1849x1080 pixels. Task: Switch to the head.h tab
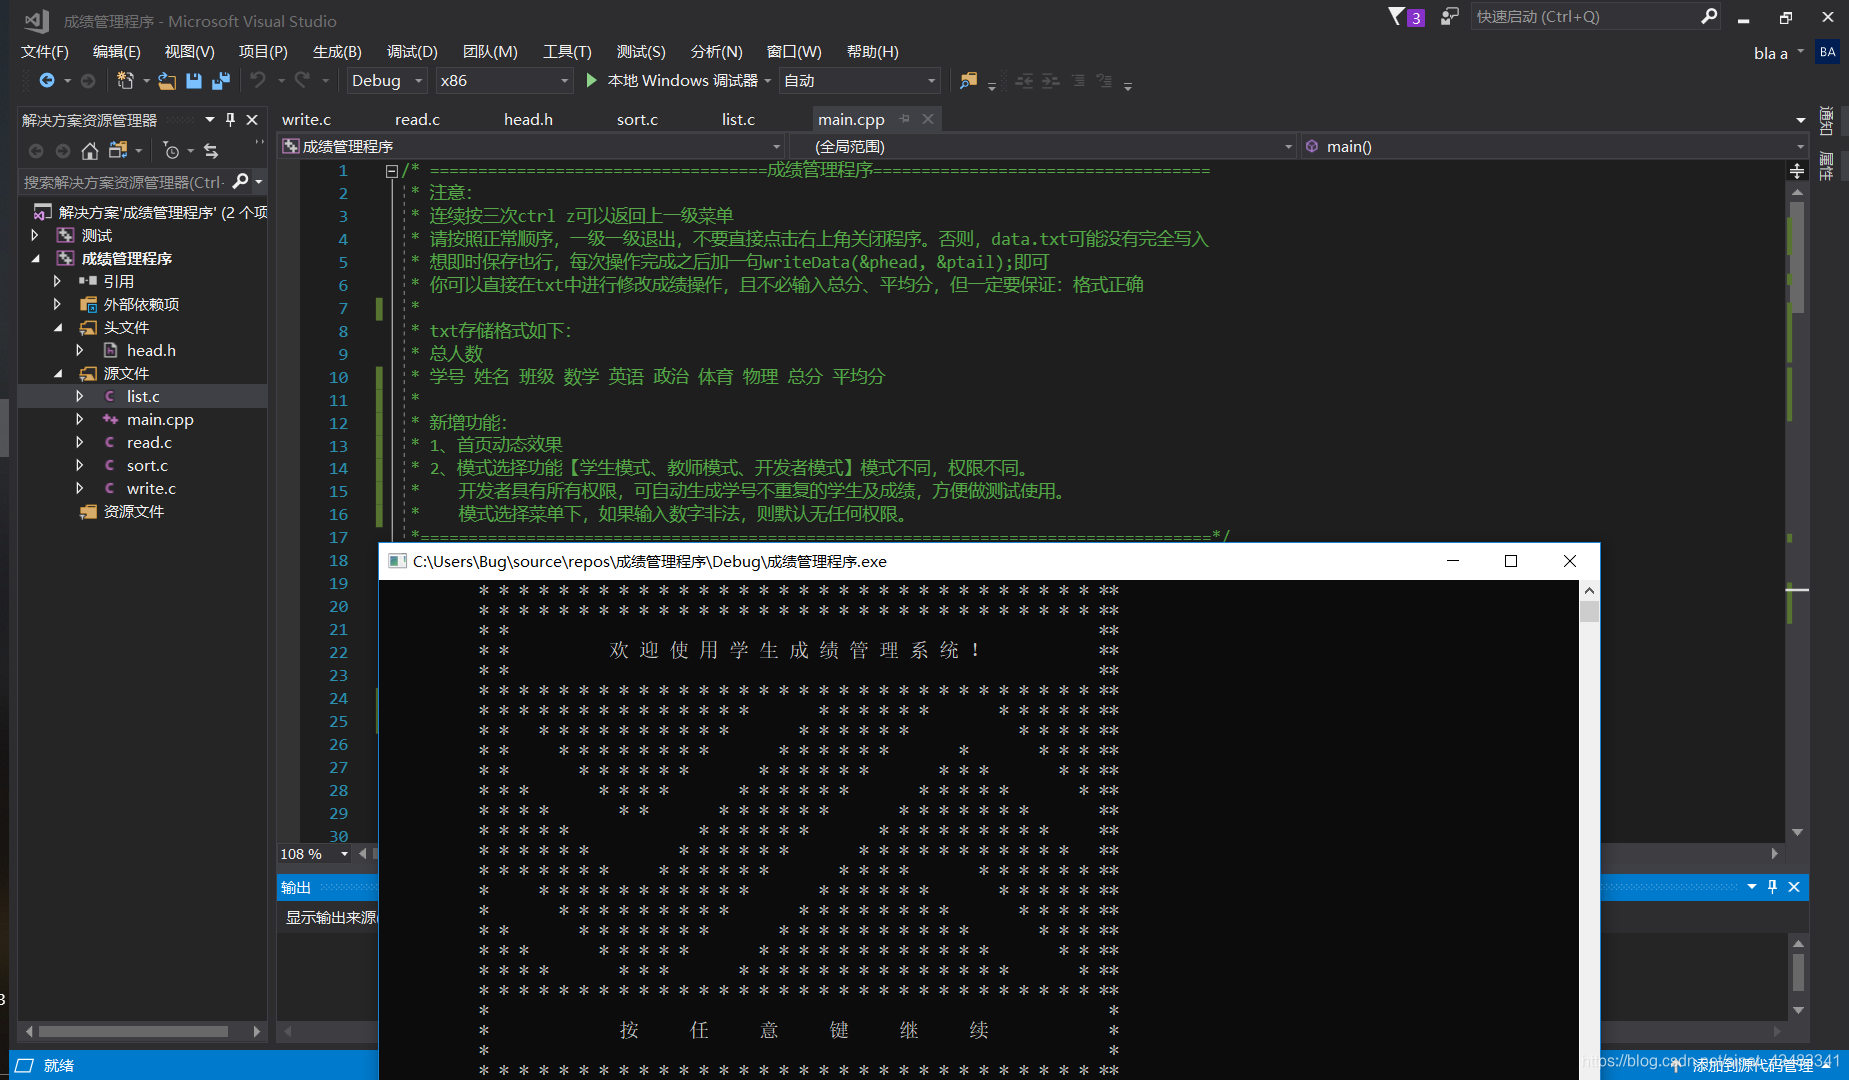[528, 119]
